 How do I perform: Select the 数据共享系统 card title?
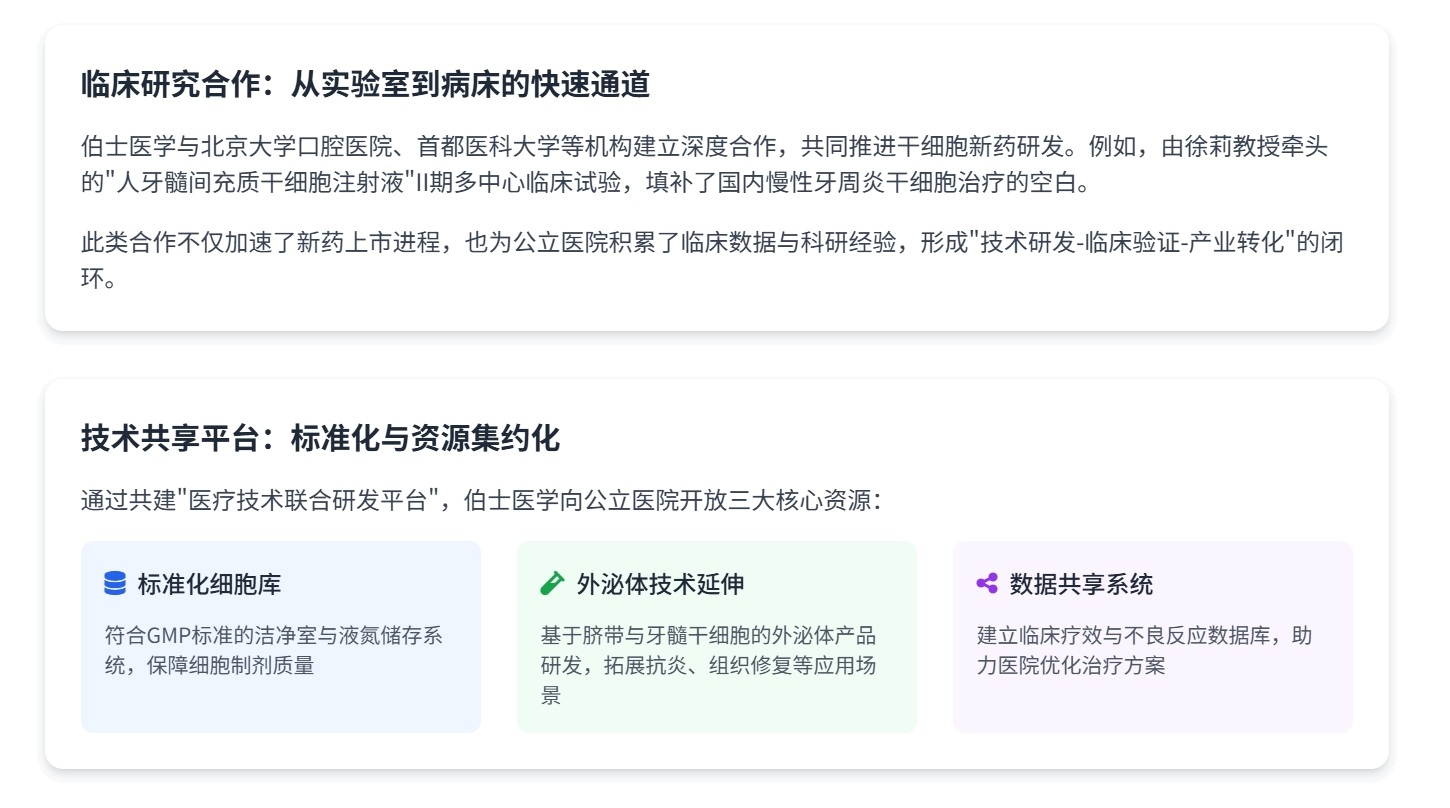click(x=1081, y=584)
